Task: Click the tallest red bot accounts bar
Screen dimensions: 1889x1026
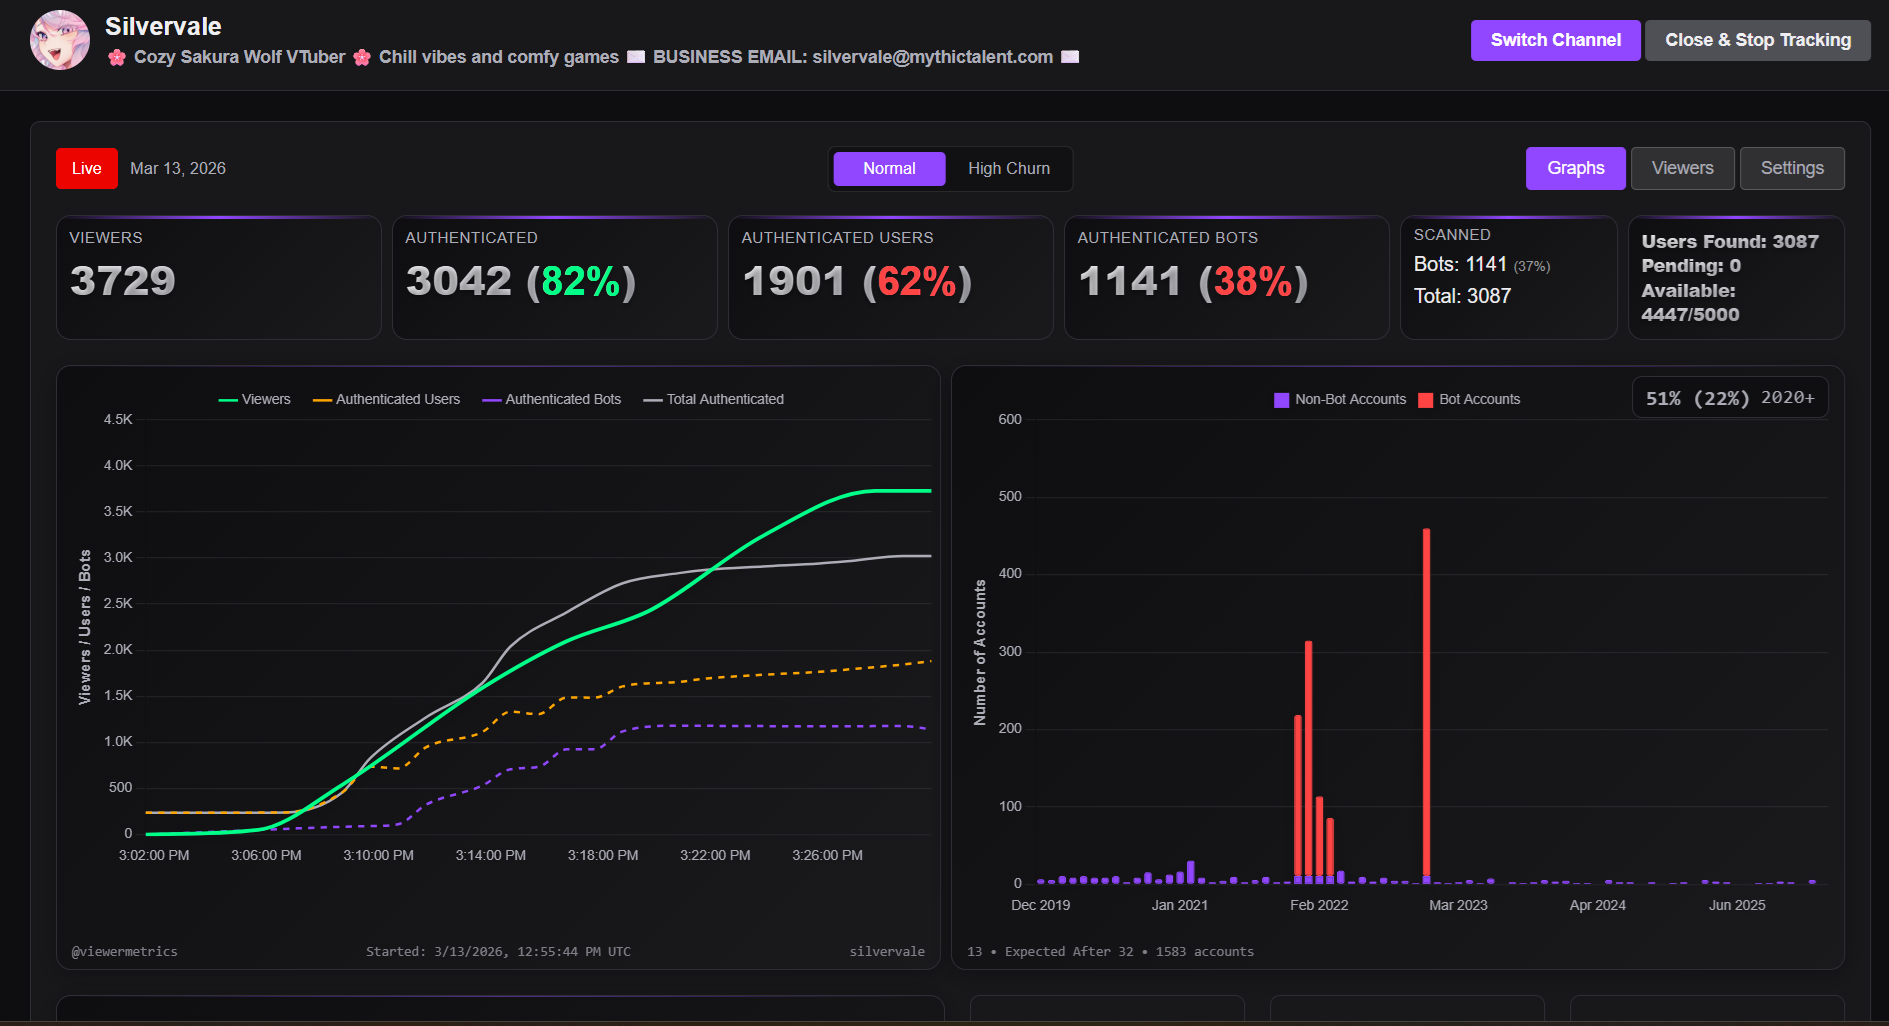Action: (1426, 700)
